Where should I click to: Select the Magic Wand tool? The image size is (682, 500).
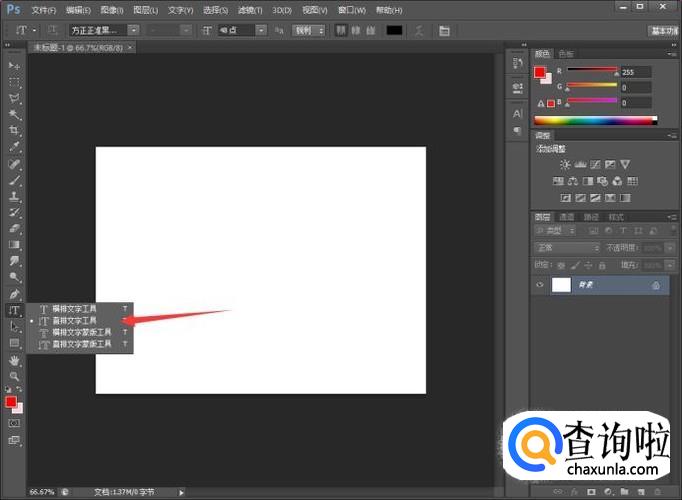(x=14, y=114)
